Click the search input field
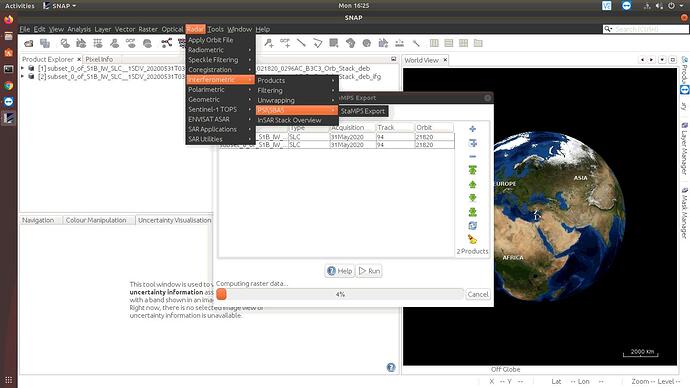690x388 pixels. (x=650, y=29)
